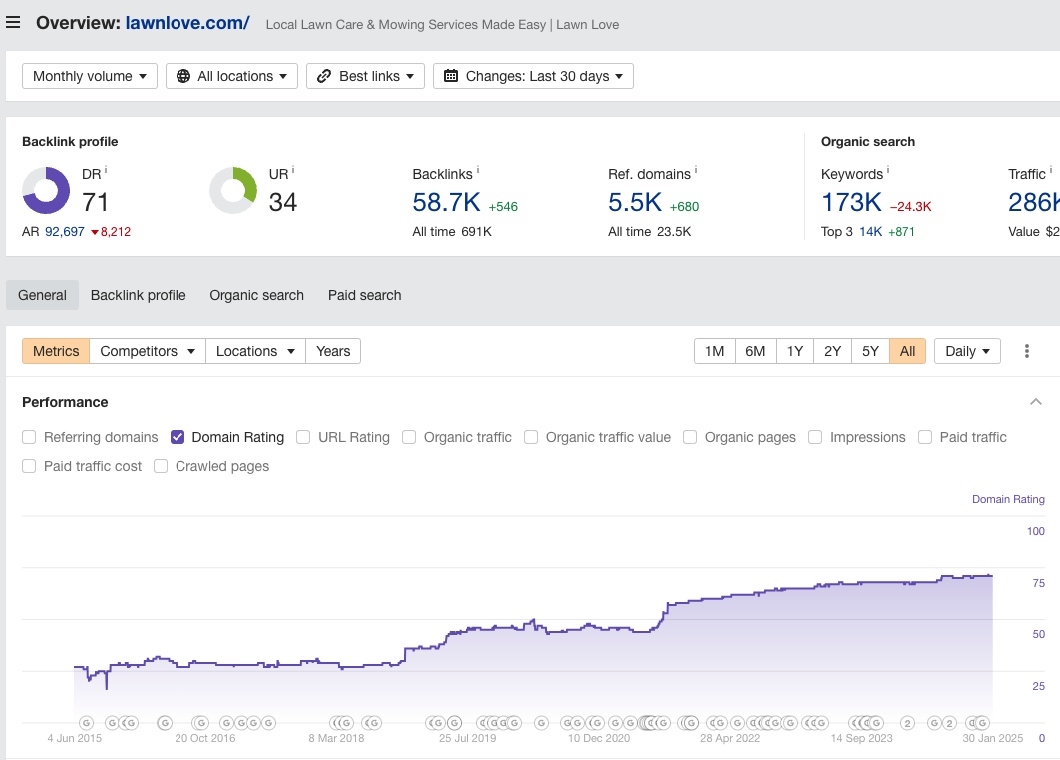Click the three-dot chart options icon

pos(1027,351)
